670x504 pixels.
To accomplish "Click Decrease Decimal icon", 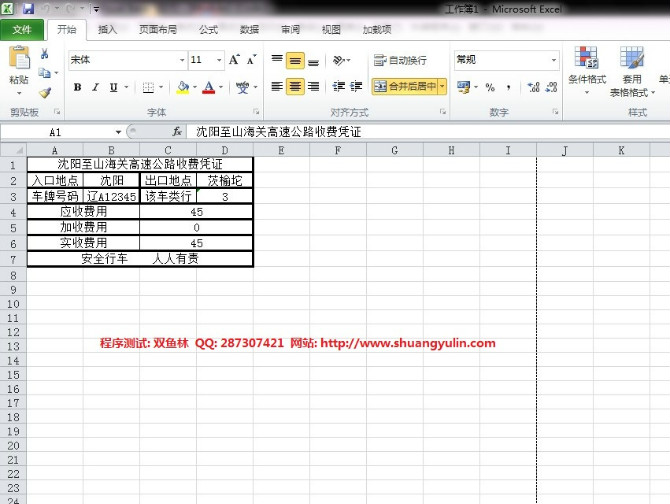I will (551, 87).
